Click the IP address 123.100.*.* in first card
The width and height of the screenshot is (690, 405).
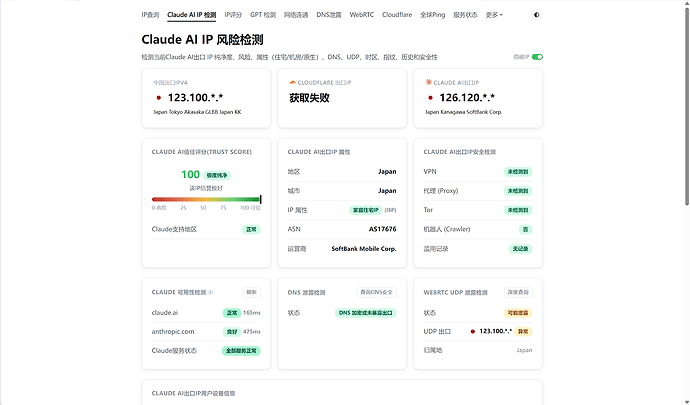point(195,98)
